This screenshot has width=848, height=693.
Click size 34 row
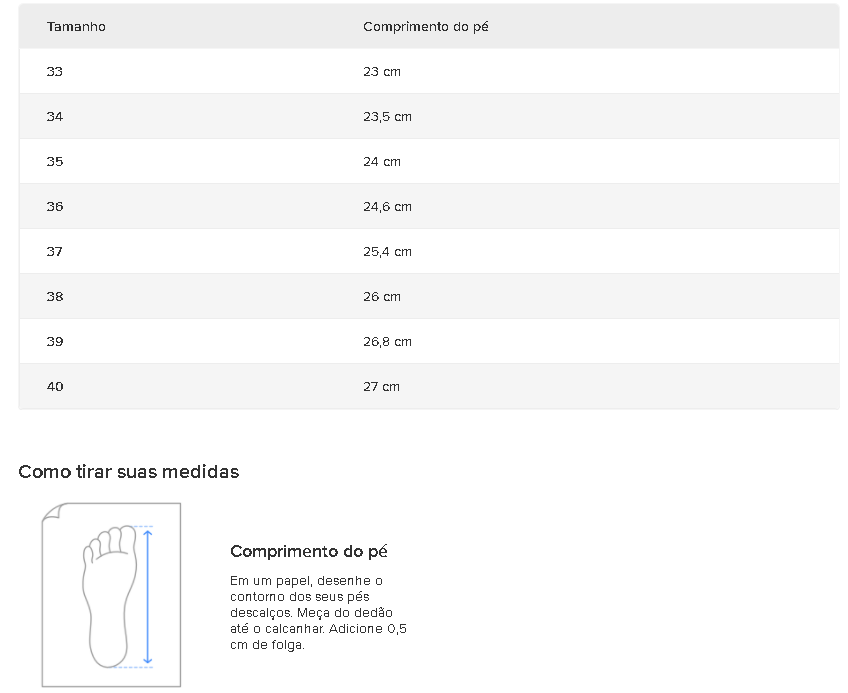click(x=429, y=116)
